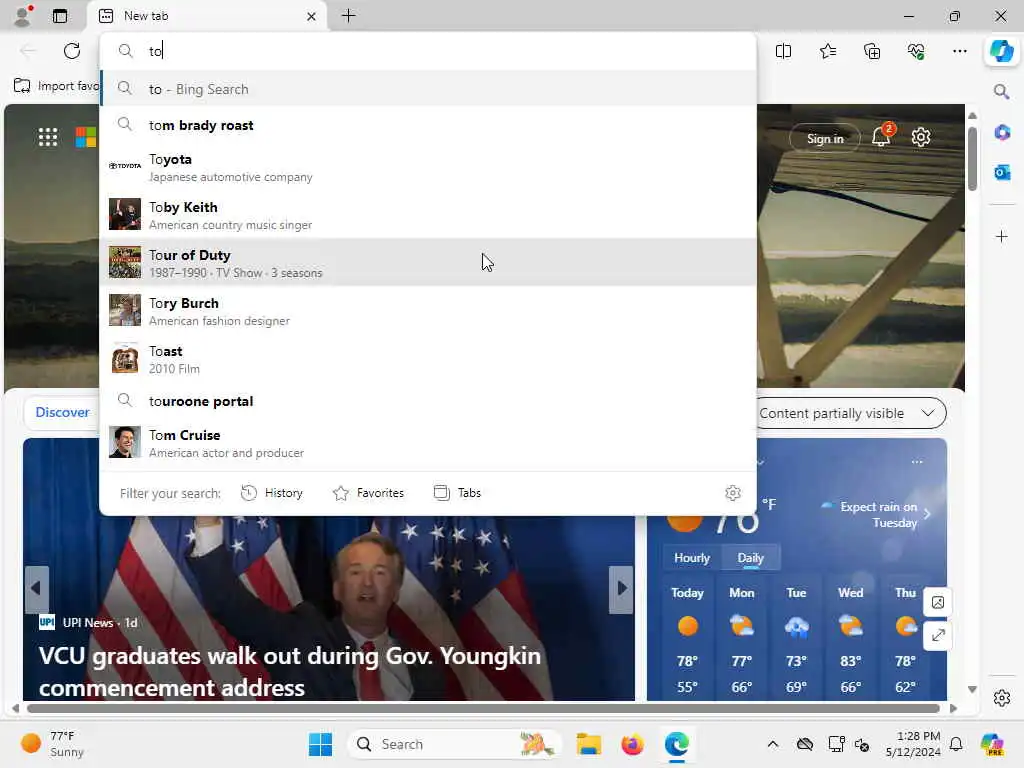Open Browser essentials heart icon
The image size is (1024, 768).
[916, 51]
